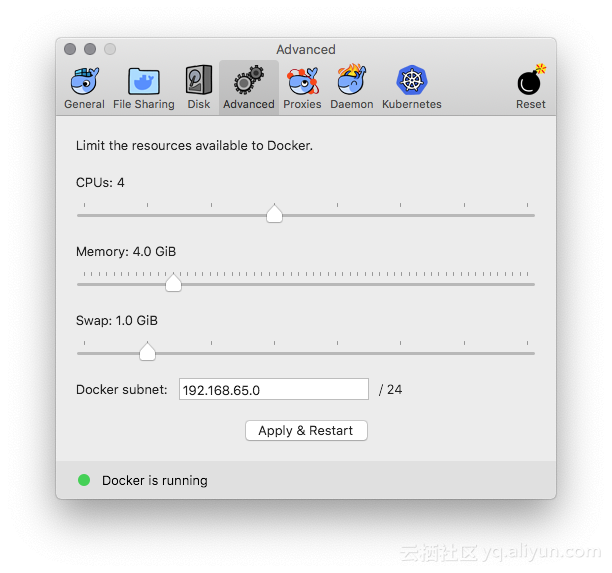The height and width of the screenshot is (573, 612).
Task: Click the 'Docker is running' status text
Action: click(155, 480)
